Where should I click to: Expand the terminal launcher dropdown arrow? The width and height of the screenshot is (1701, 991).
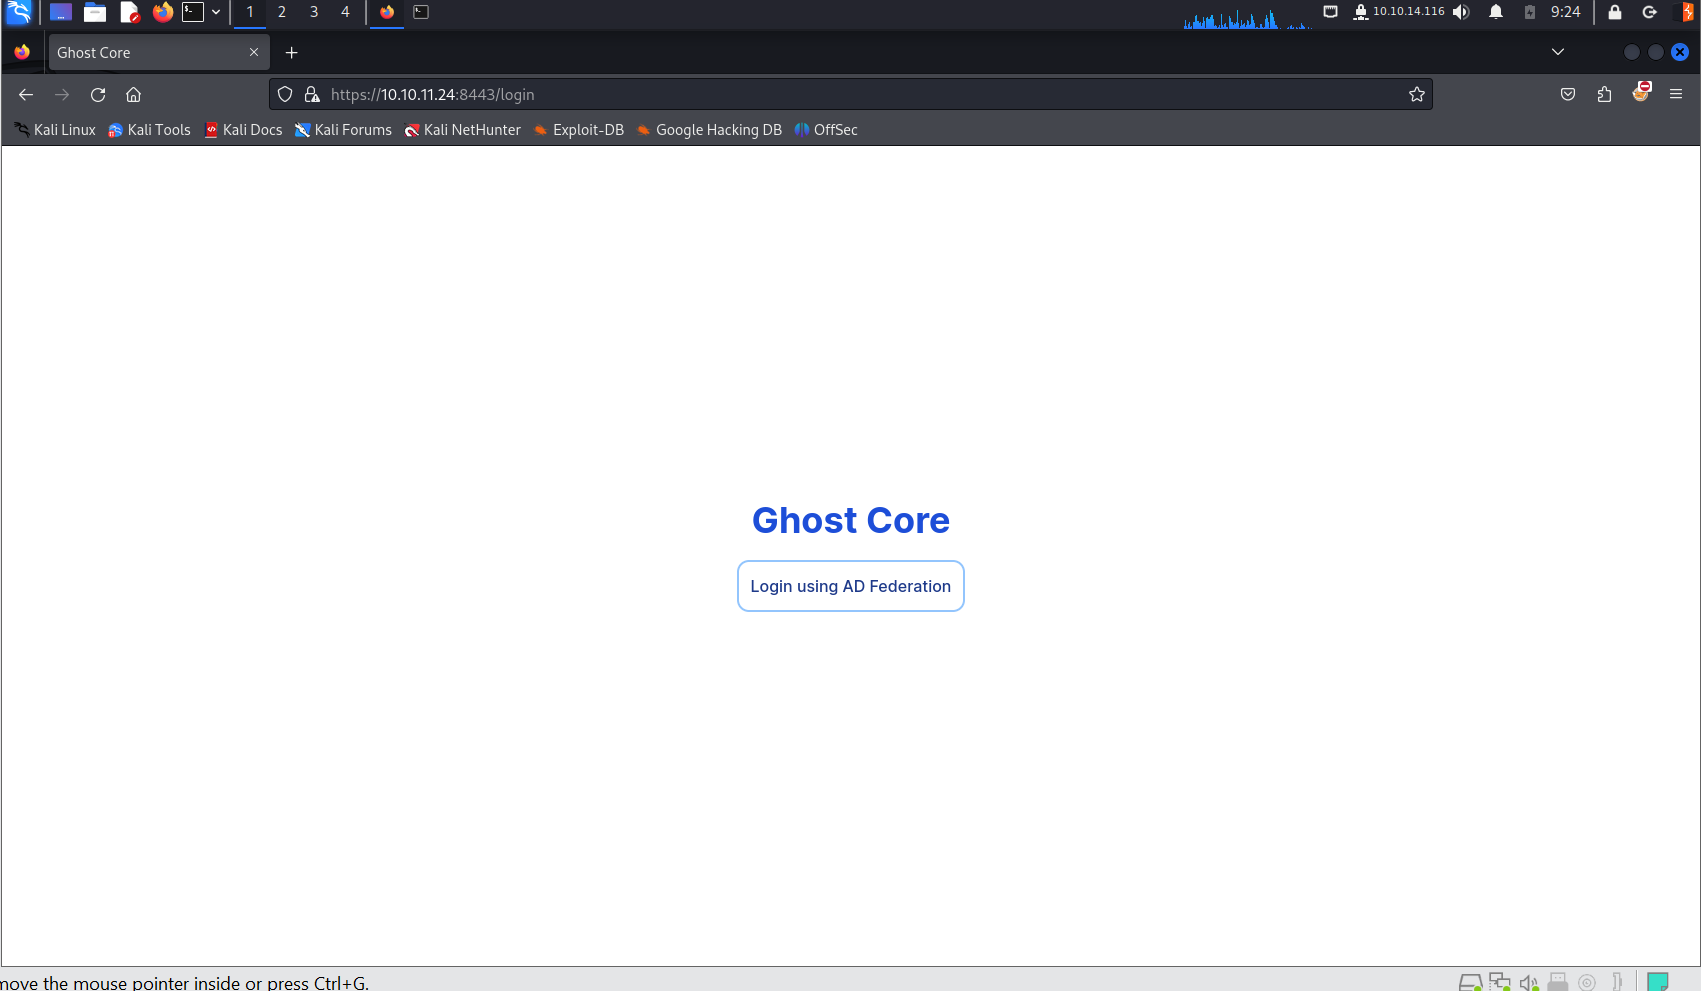pos(216,12)
